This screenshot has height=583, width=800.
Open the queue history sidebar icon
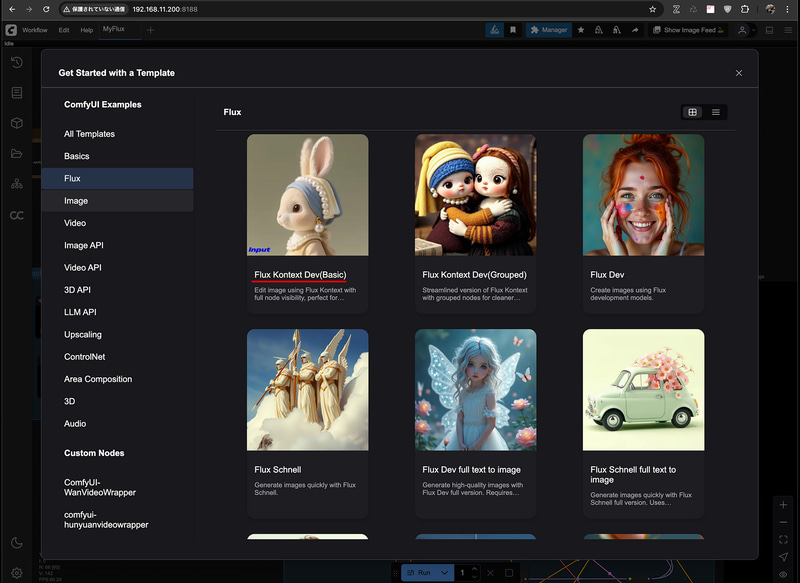[17, 63]
